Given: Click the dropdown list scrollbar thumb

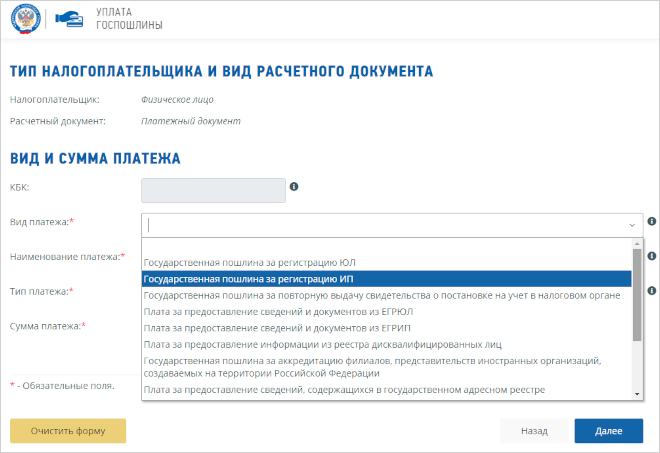Looking at the screenshot, I should pyautogui.click(x=637, y=295).
